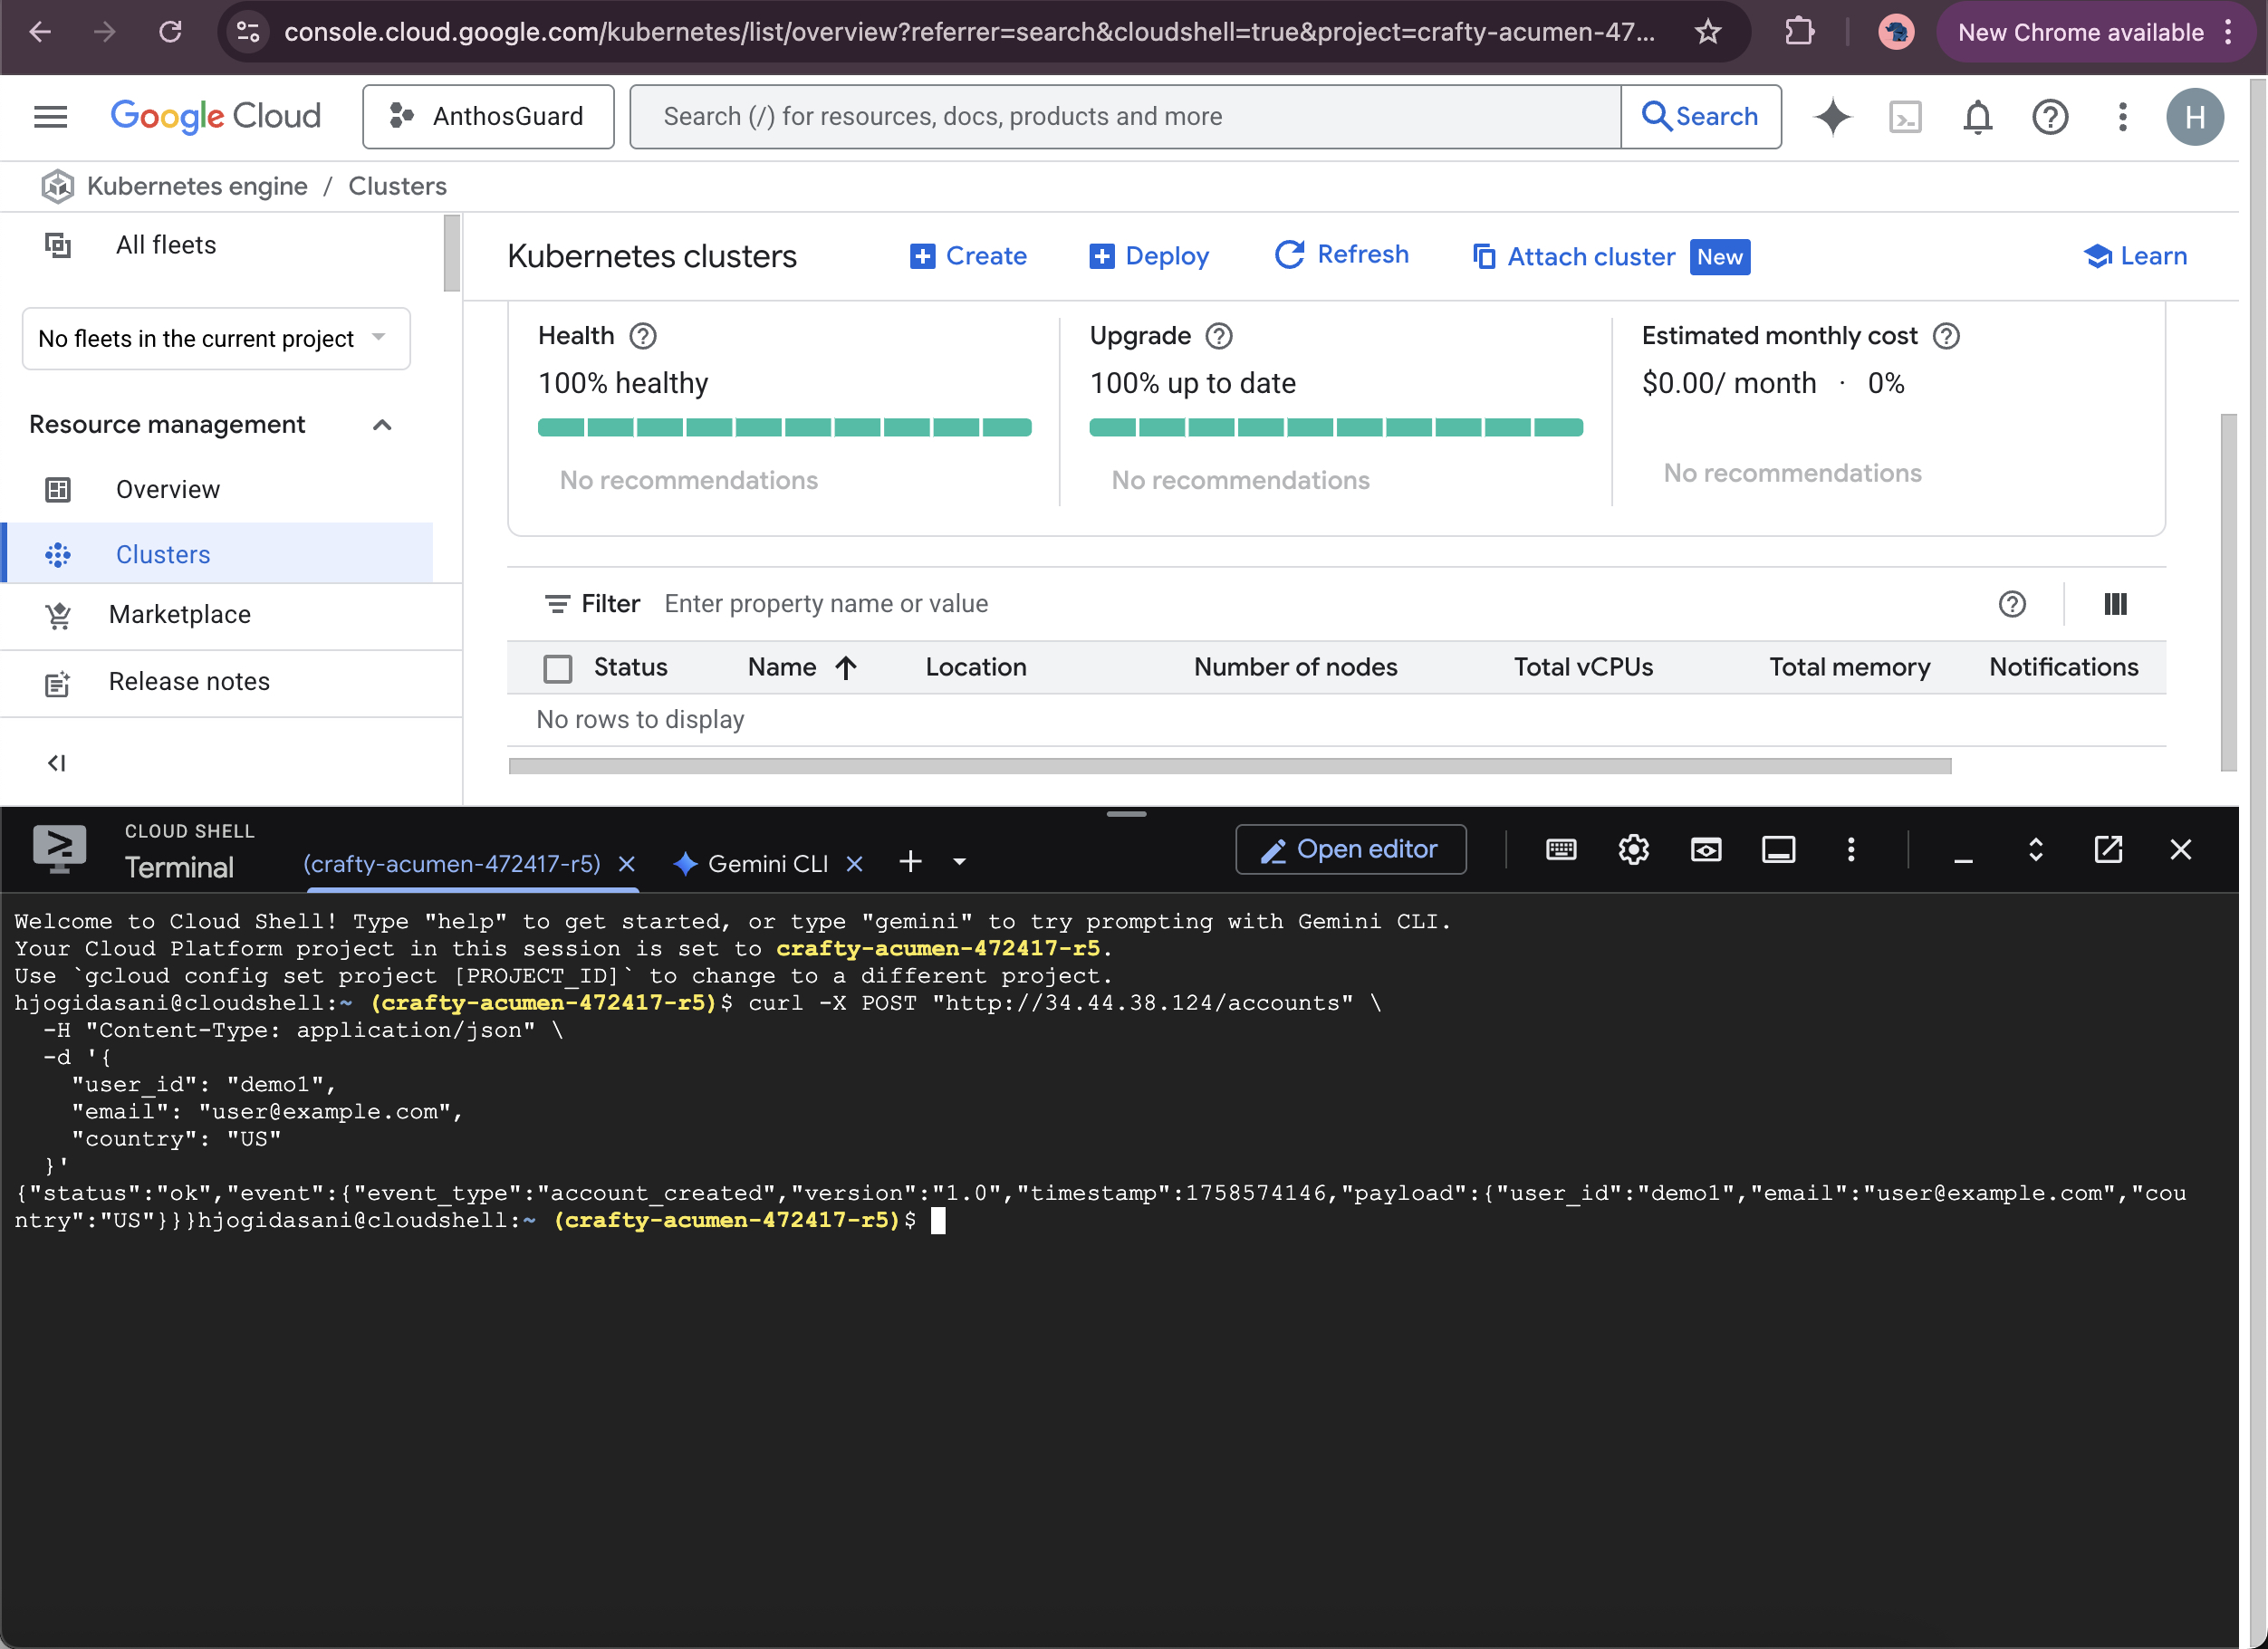Toggle the on-screen keyboard icon in Cloud Shell
Image resolution: width=2268 pixels, height=1649 pixels.
click(x=1561, y=850)
